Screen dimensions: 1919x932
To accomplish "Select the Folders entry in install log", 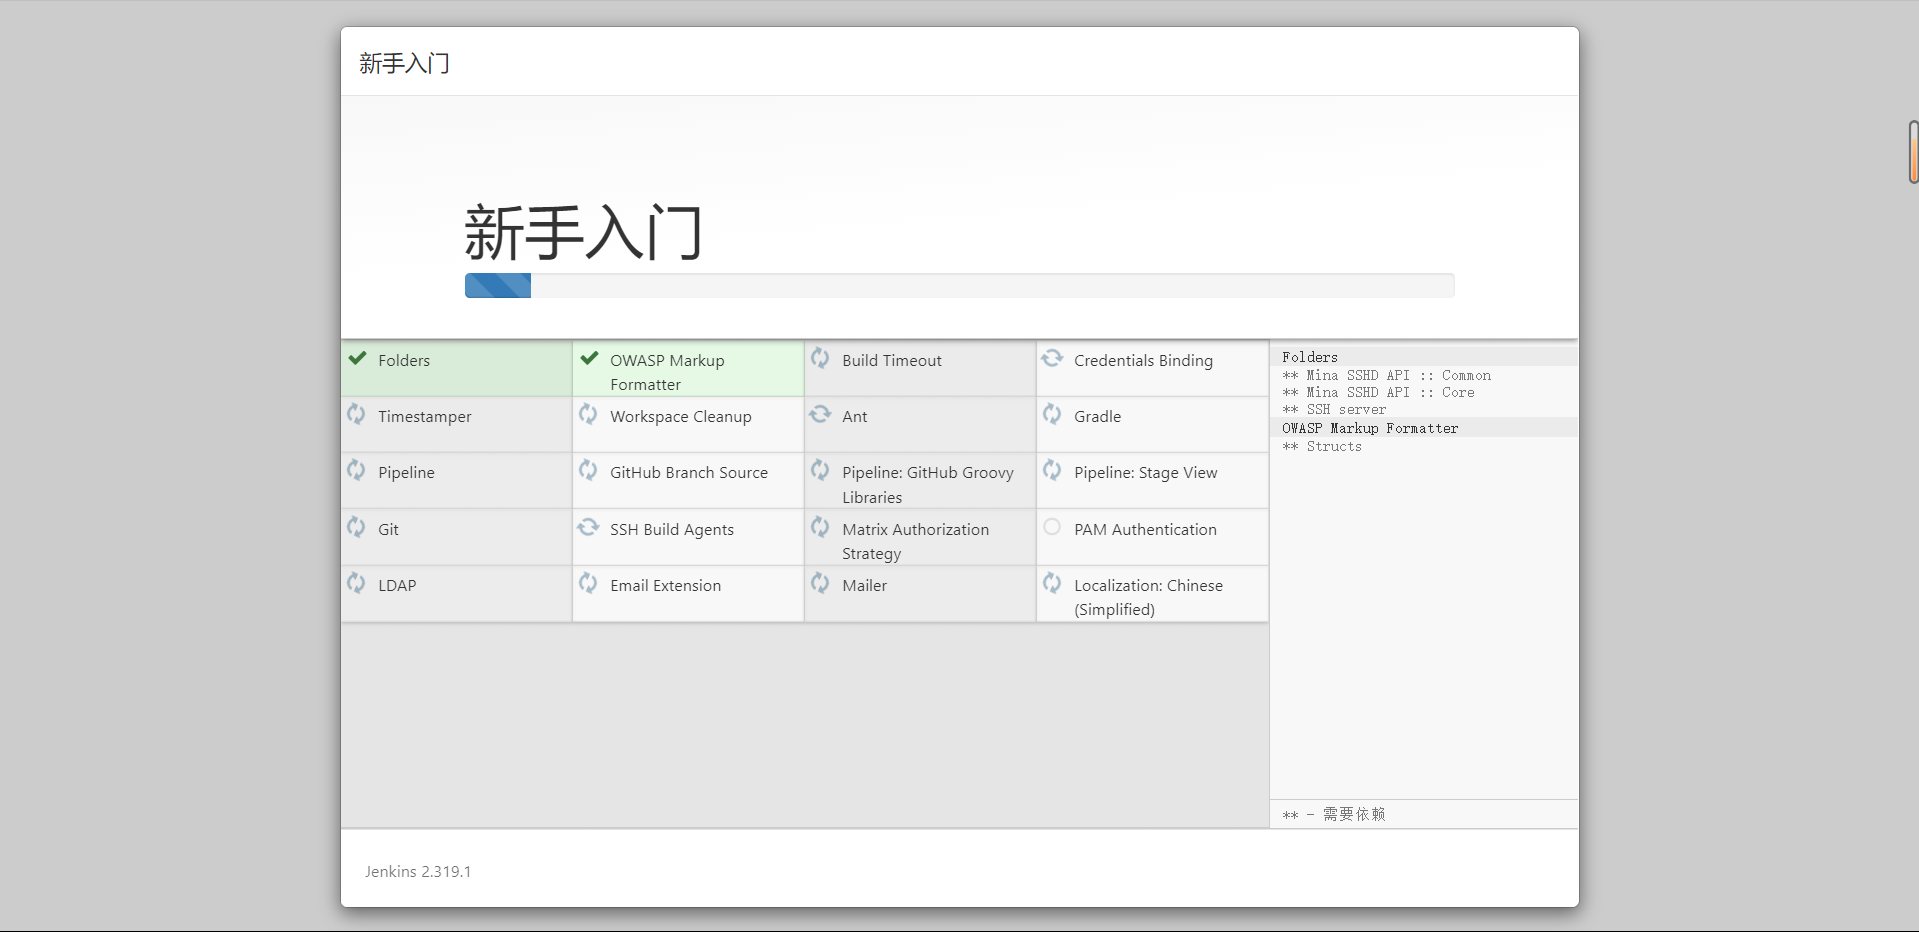I will 1309,357.
